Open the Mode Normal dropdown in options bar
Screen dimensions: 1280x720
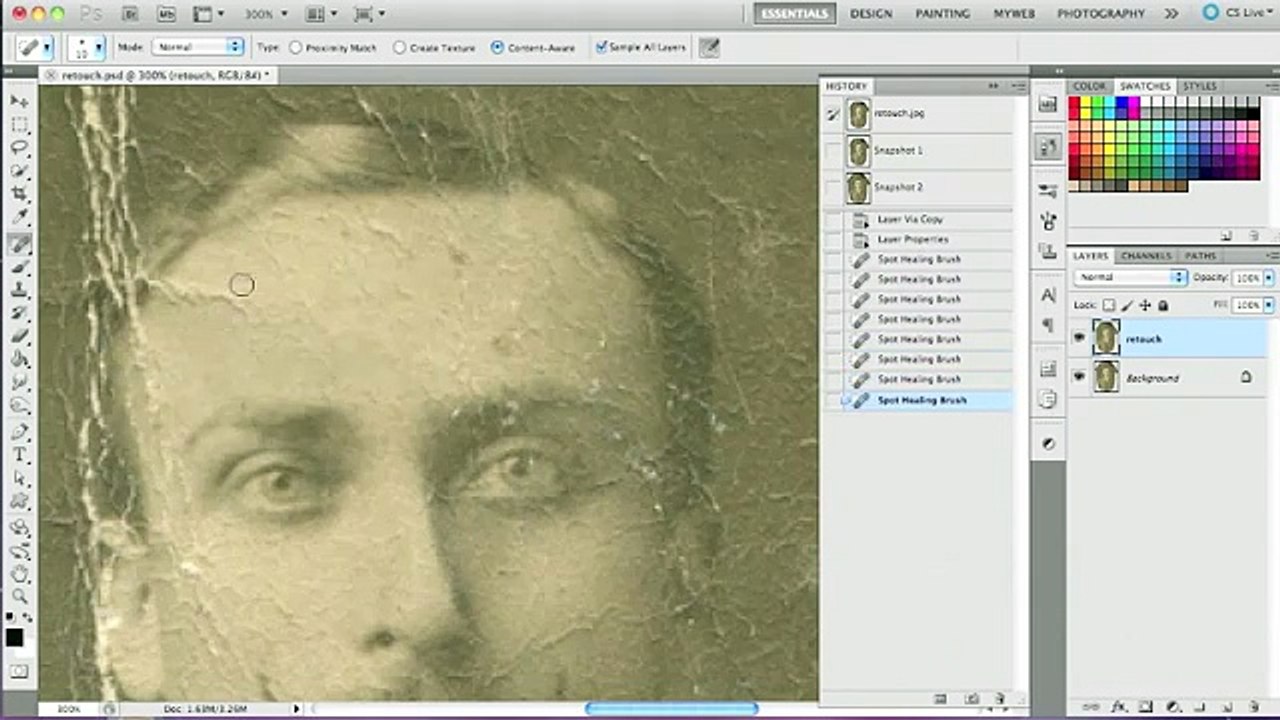pos(198,47)
